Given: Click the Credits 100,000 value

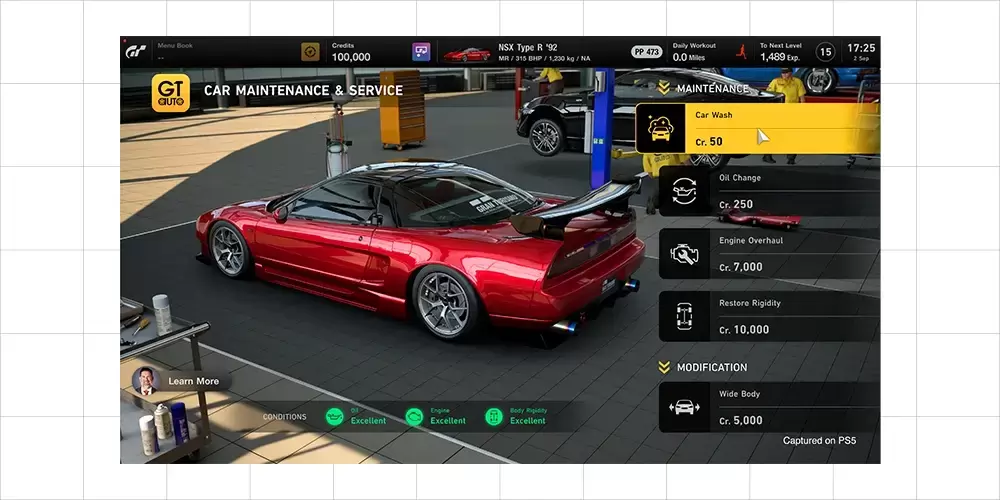Looking at the screenshot, I should point(351,57).
